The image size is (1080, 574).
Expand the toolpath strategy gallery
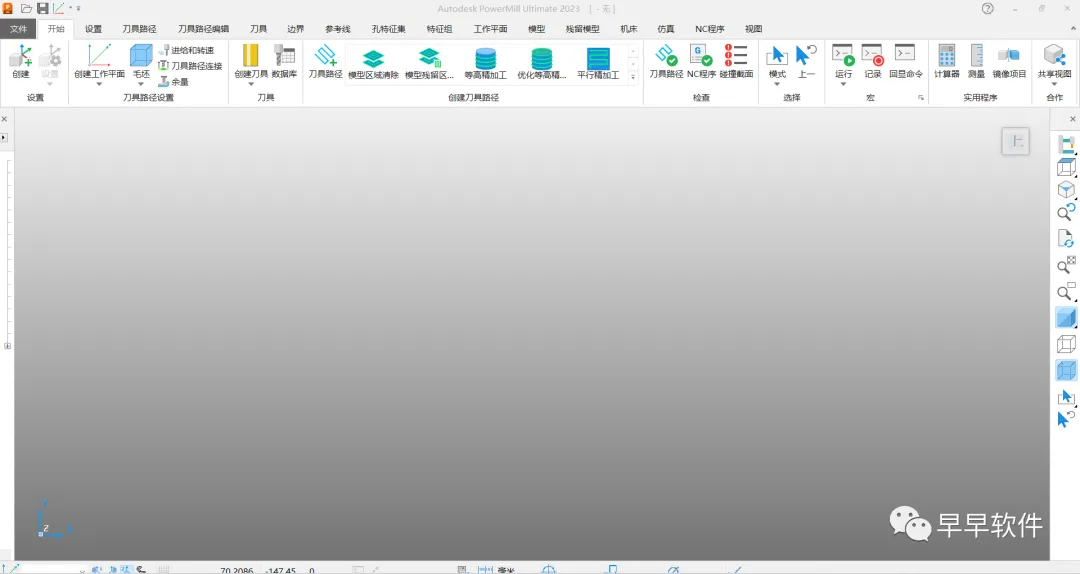coord(633,76)
